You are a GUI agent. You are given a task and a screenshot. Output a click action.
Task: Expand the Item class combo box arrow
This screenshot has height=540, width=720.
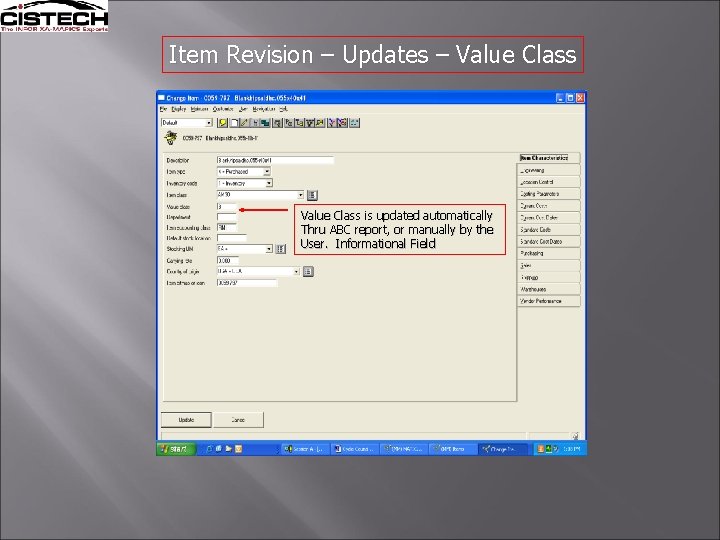(x=300, y=195)
